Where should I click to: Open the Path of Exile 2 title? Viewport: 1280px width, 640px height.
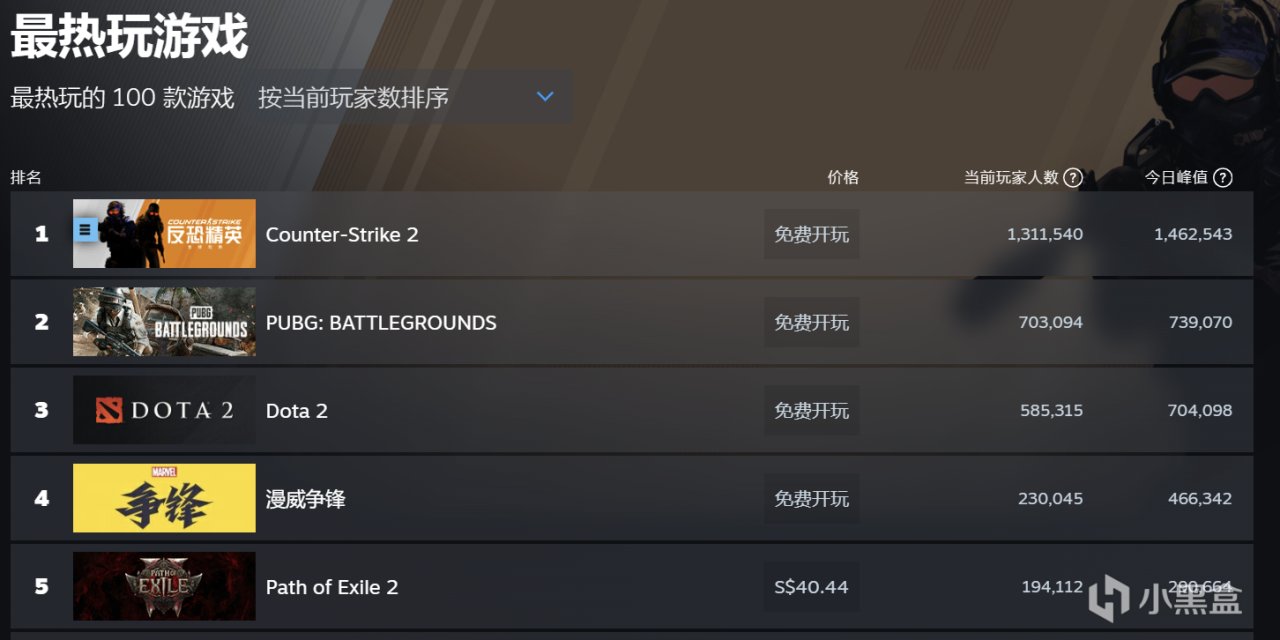click(x=332, y=586)
